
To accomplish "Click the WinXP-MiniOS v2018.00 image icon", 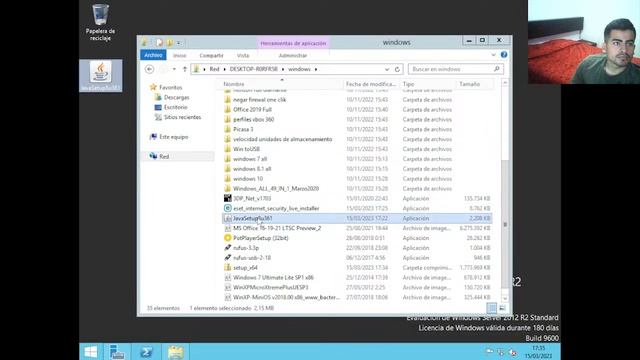I will [228, 297].
